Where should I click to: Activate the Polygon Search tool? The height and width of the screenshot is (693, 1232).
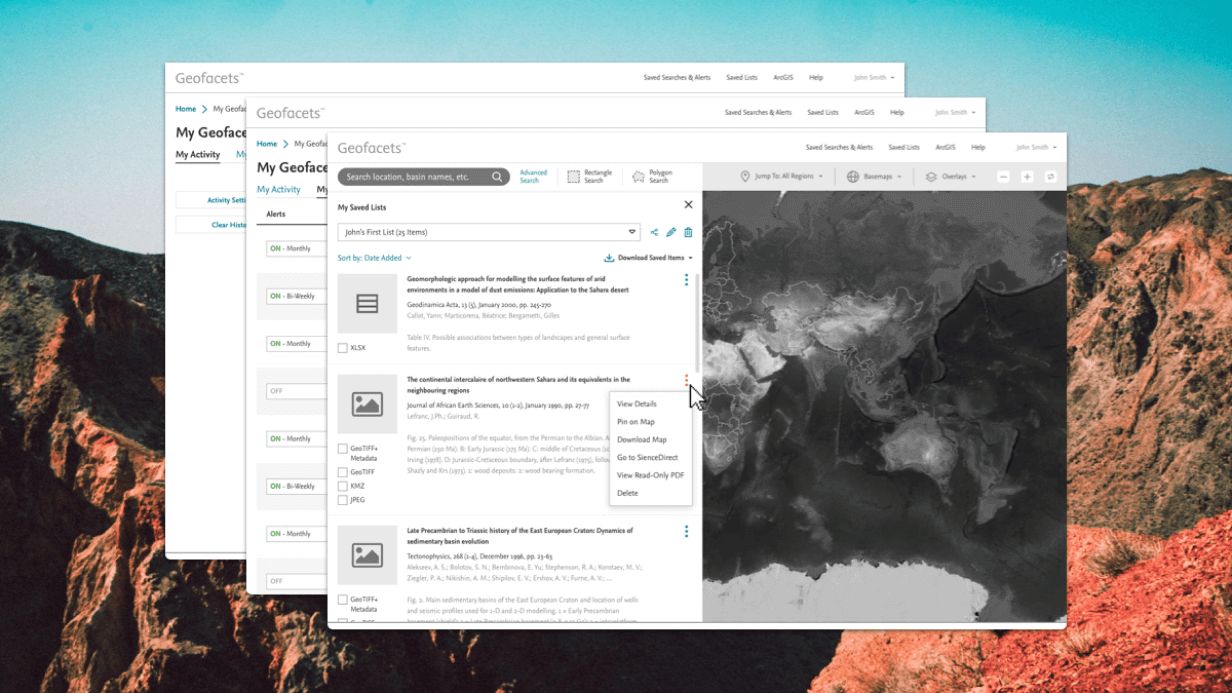point(652,177)
